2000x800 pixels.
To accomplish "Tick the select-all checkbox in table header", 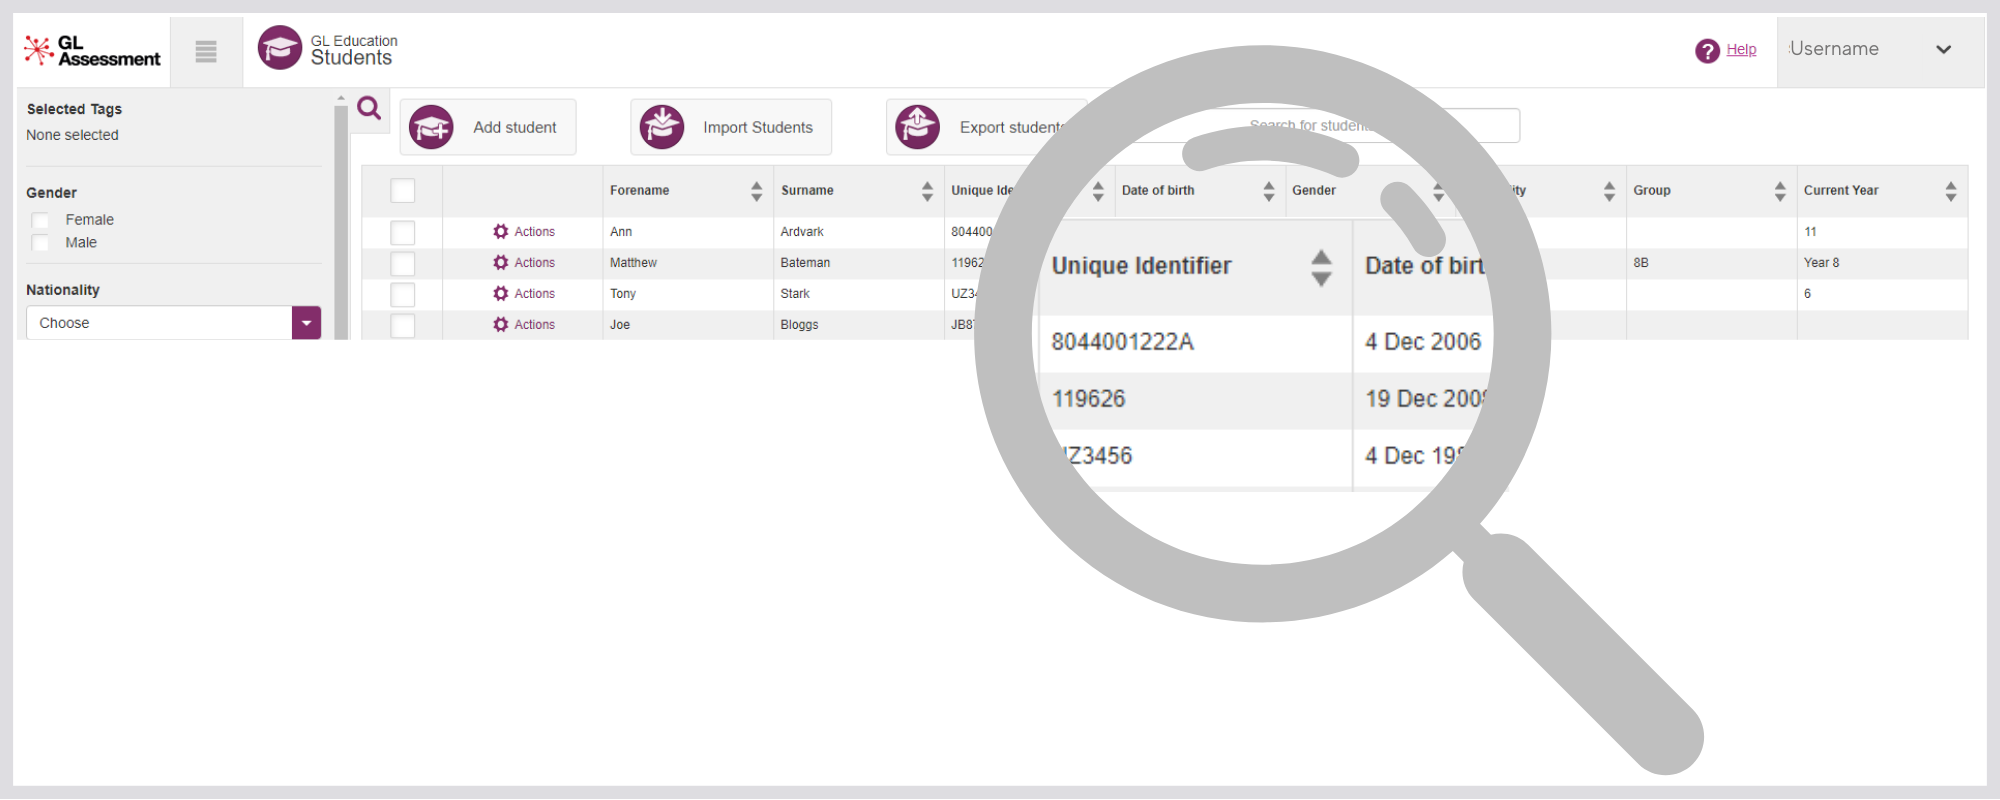I will click(402, 191).
